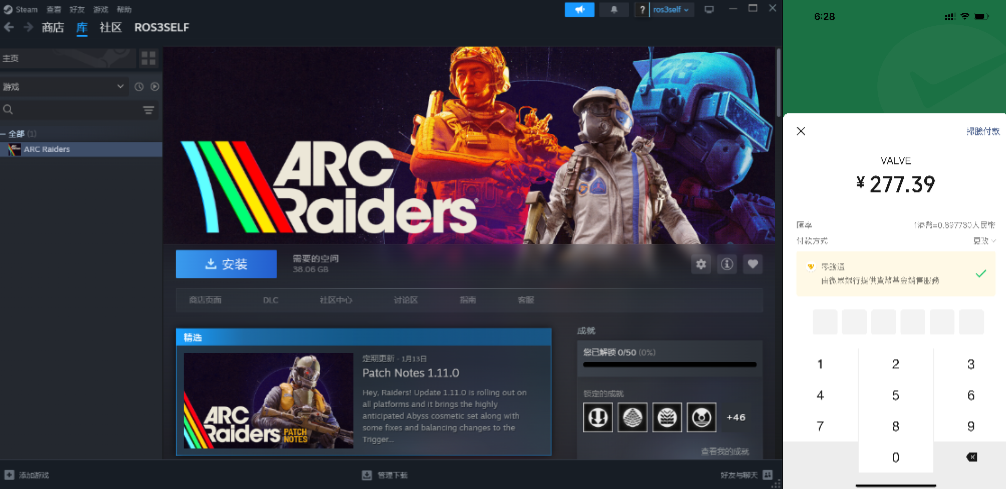Select the checked payment method row
Screen dimensions: 1006x489
(896, 274)
